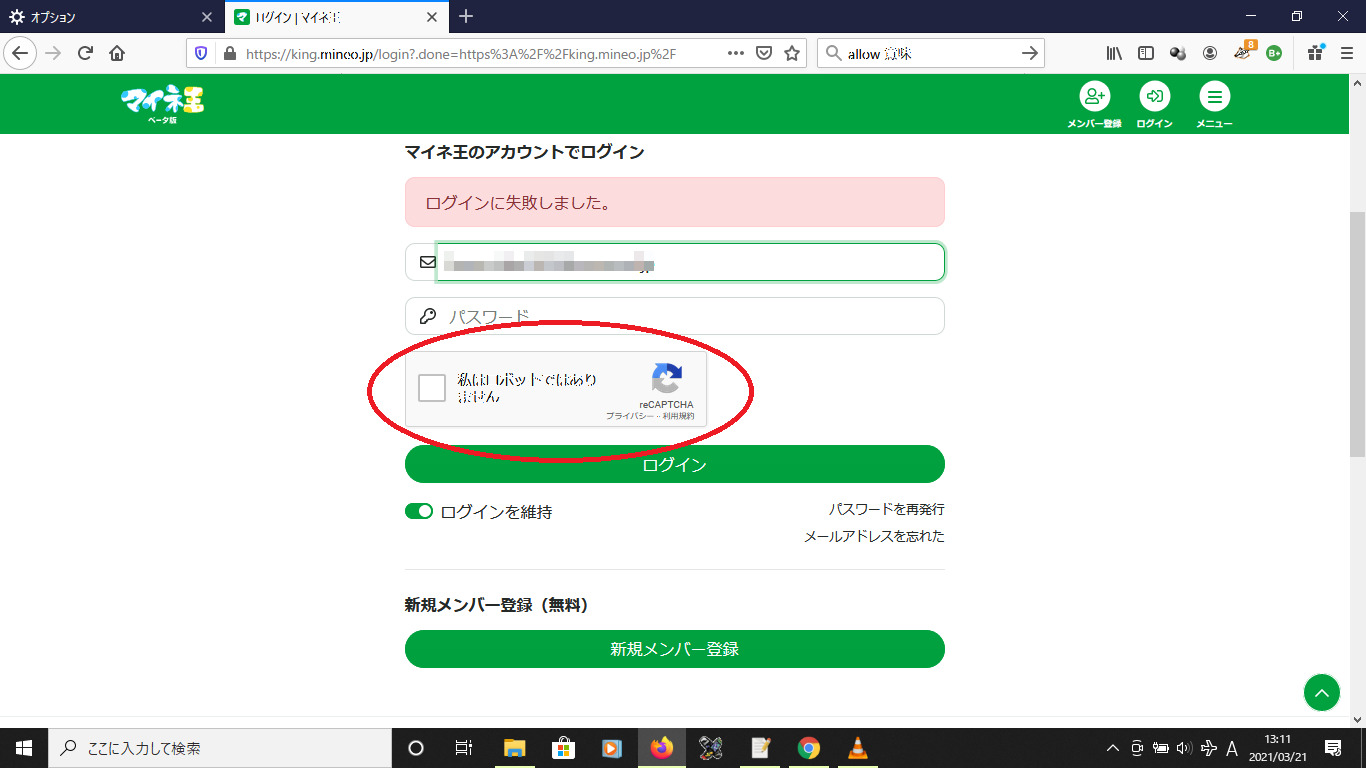Open the メールアドレスを忘れた link
The height and width of the screenshot is (768, 1366).
pos(874,536)
